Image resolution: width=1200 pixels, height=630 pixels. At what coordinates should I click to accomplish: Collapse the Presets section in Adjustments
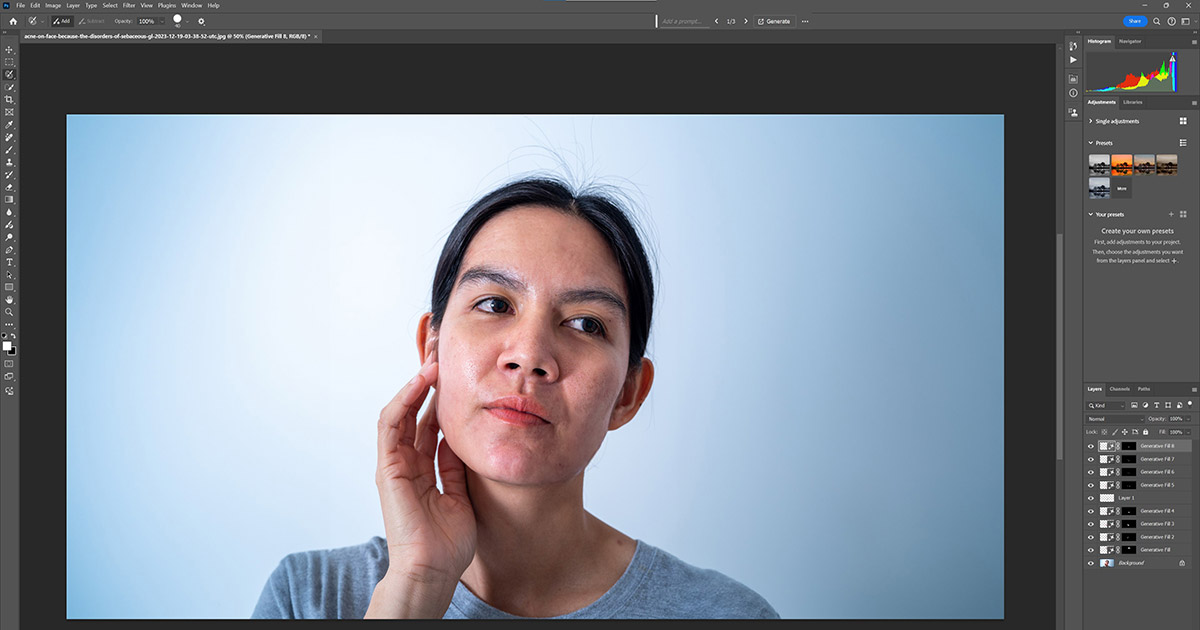(1090, 143)
